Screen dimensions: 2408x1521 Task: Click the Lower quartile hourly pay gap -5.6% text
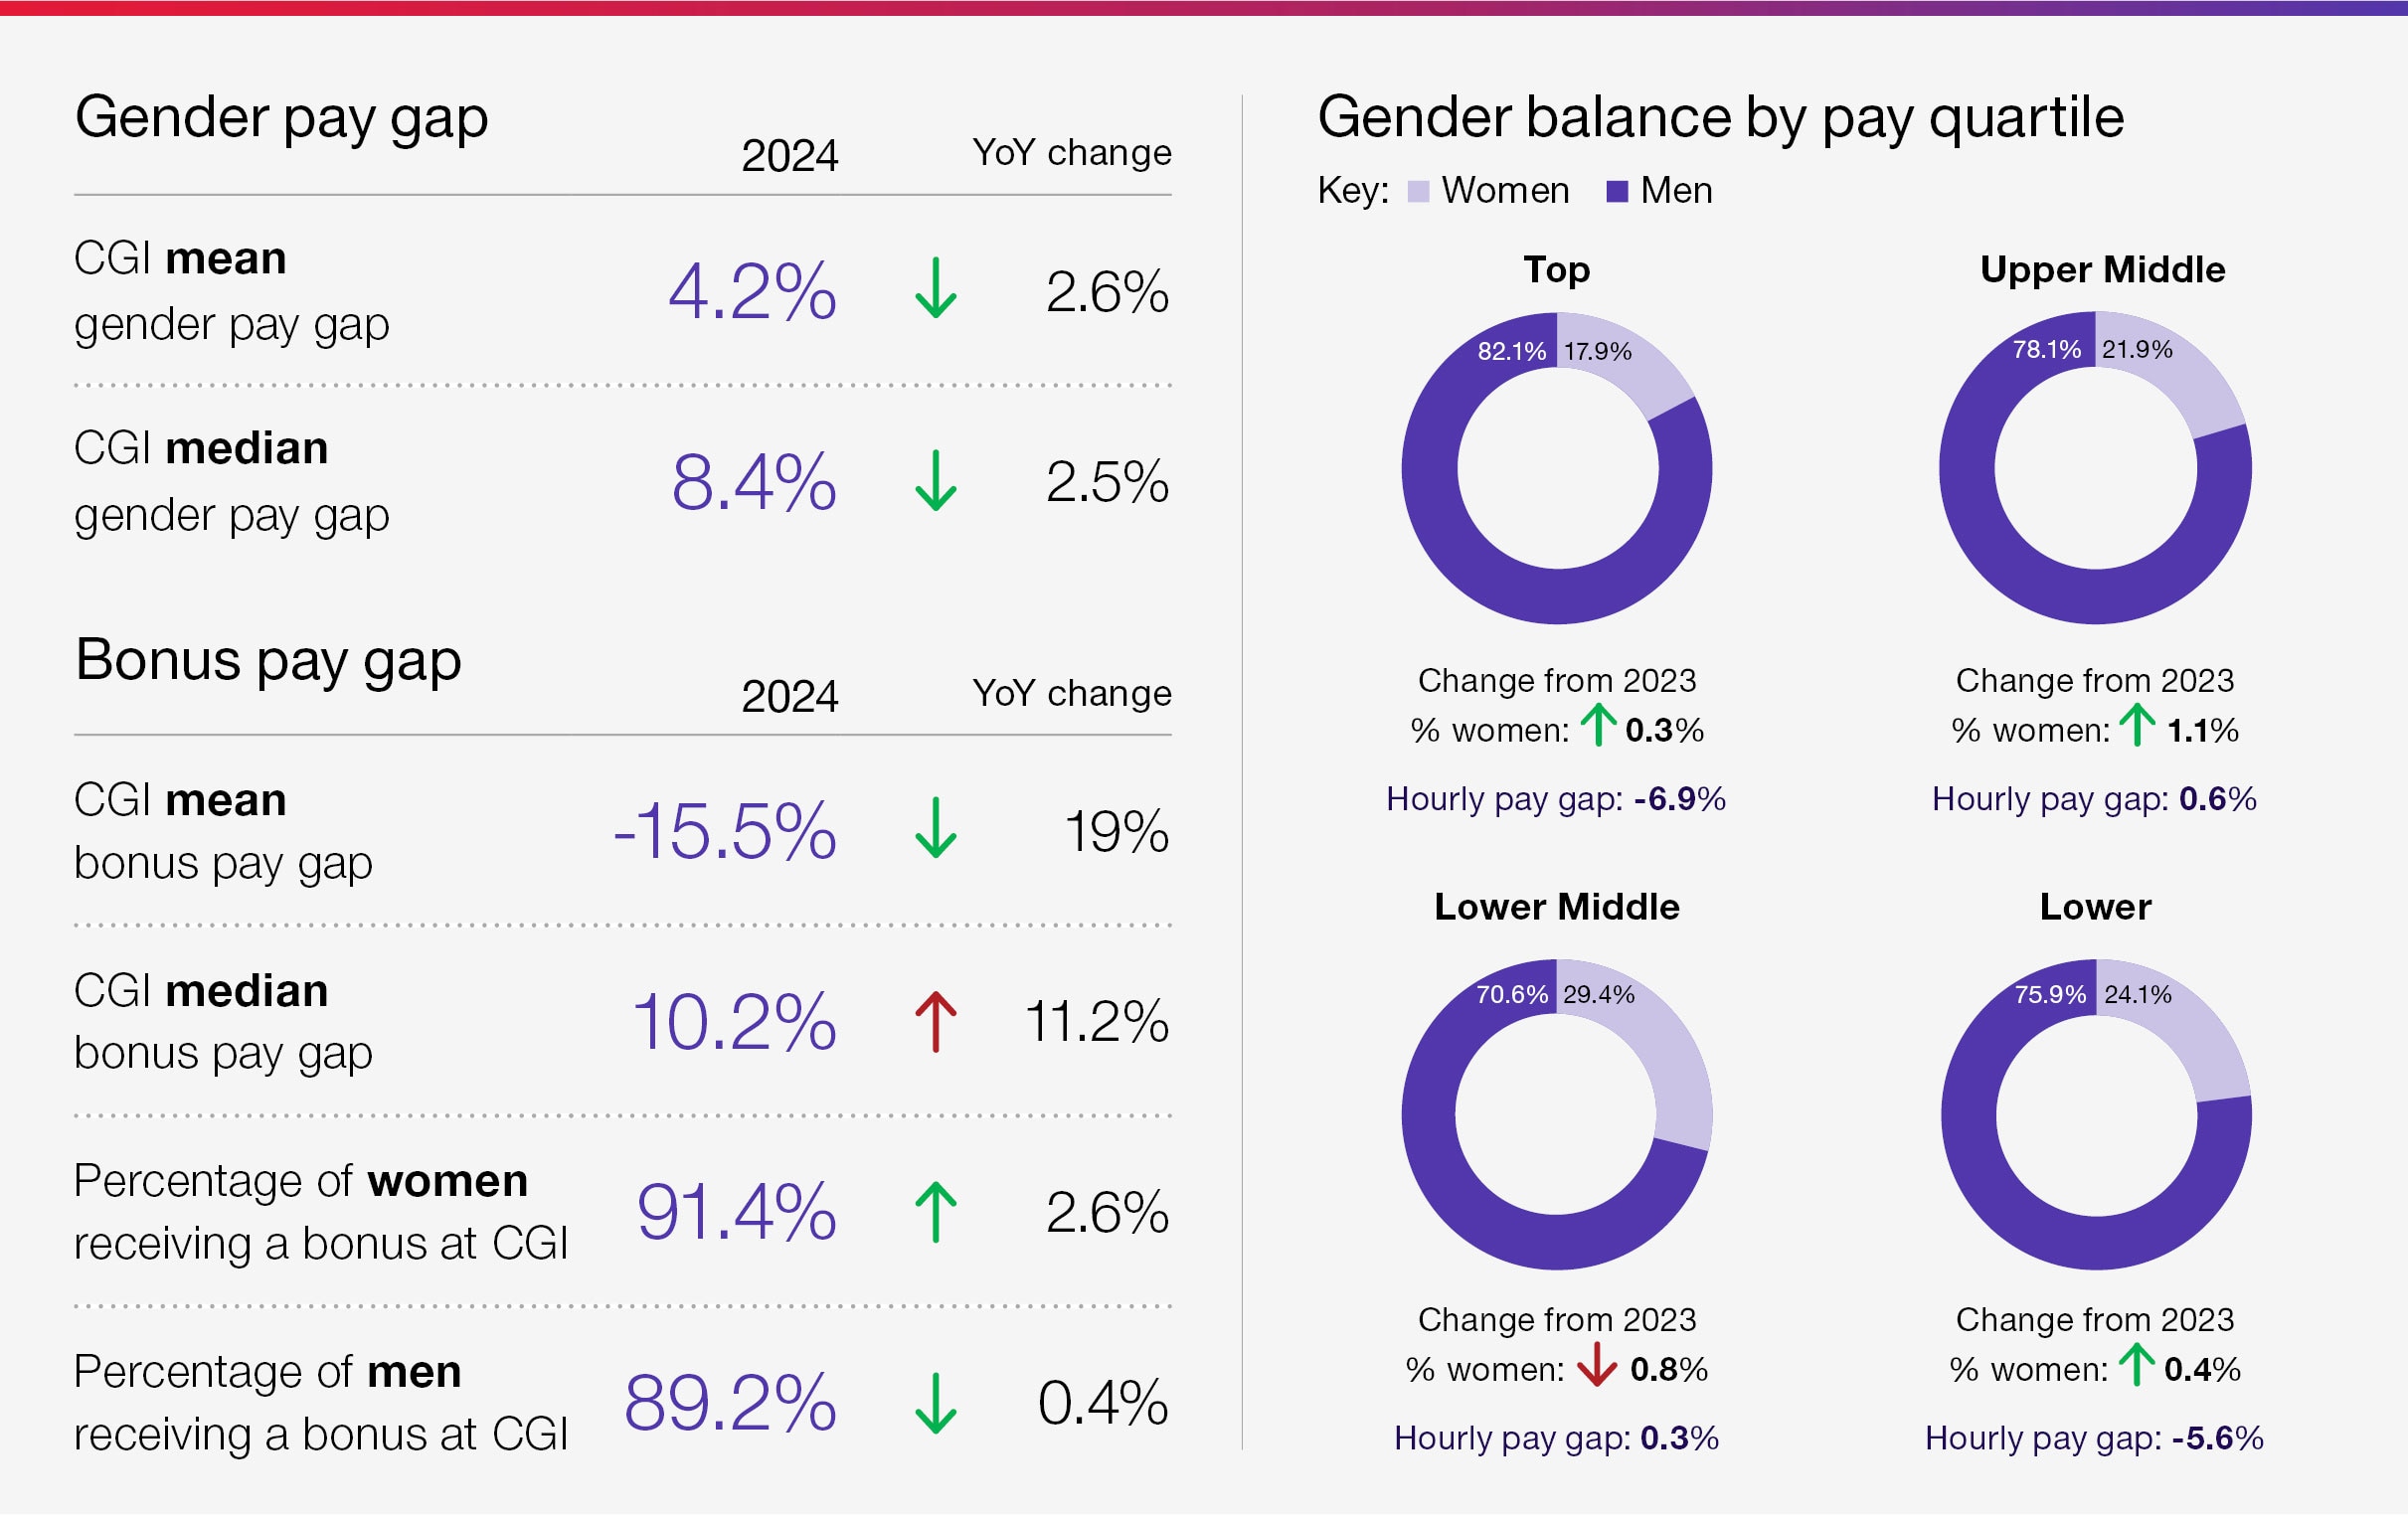coord(2094,1439)
